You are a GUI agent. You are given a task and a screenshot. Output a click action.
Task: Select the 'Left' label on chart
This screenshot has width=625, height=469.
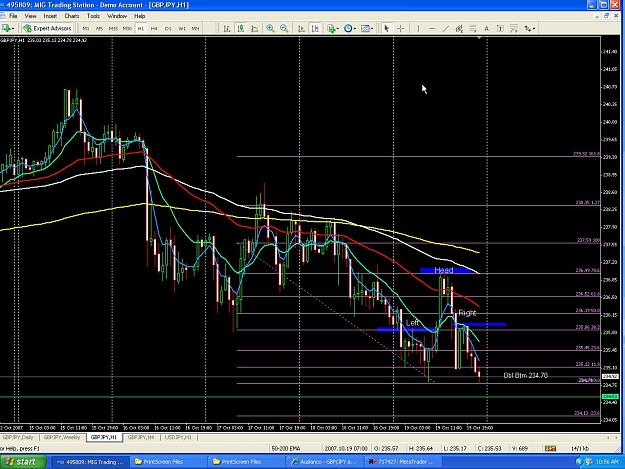[x=413, y=323]
